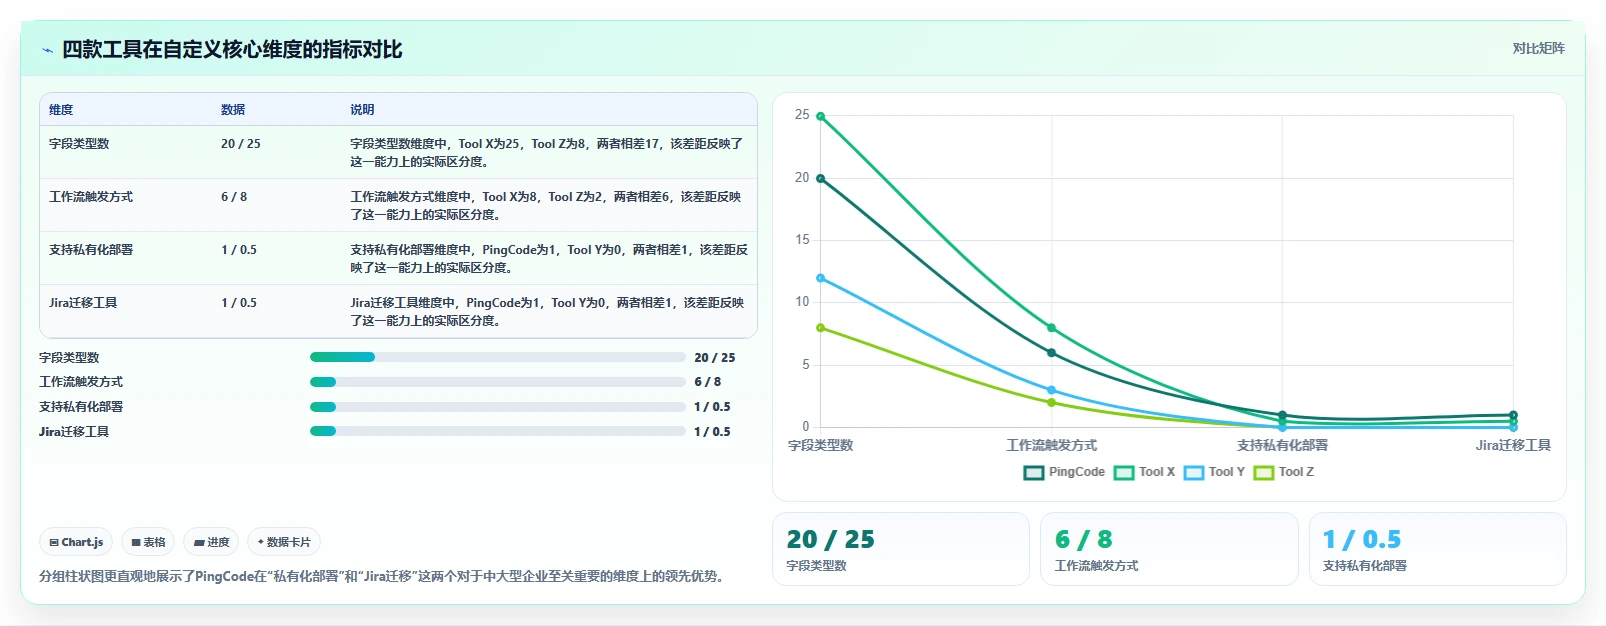Click the 进度 tag chip
This screenshot has height=626, width=1606.
(x=211, y=542)
